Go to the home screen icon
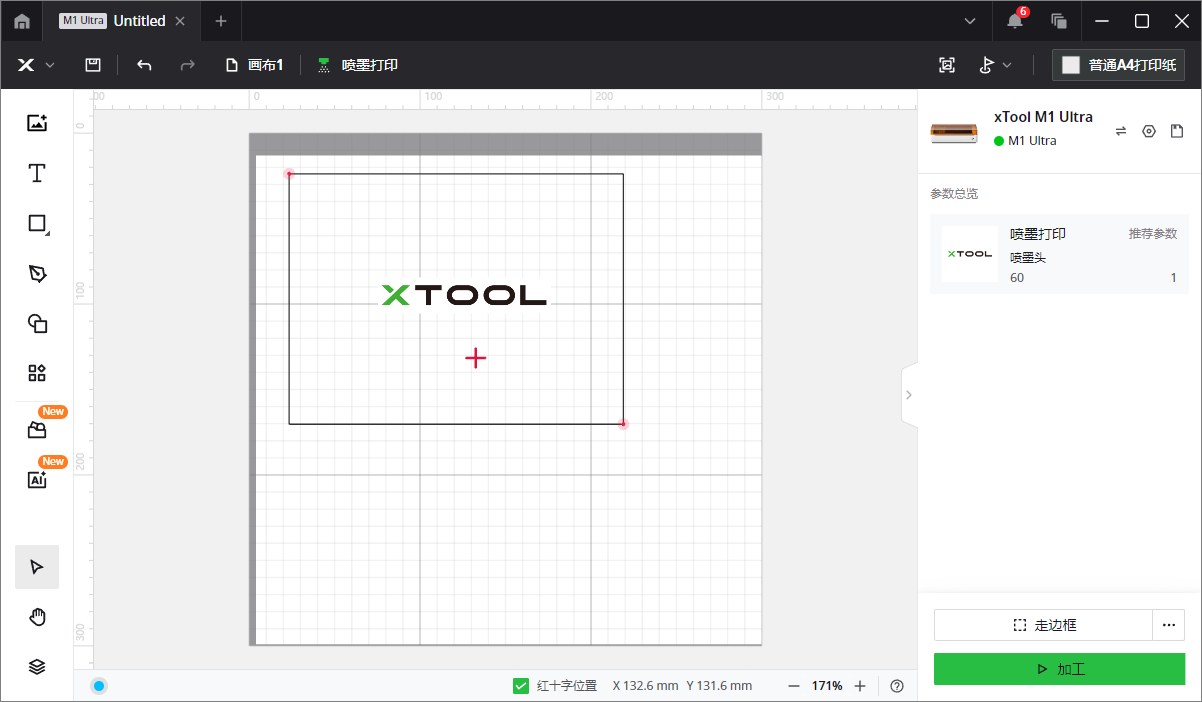 click(x=22, y=21)
